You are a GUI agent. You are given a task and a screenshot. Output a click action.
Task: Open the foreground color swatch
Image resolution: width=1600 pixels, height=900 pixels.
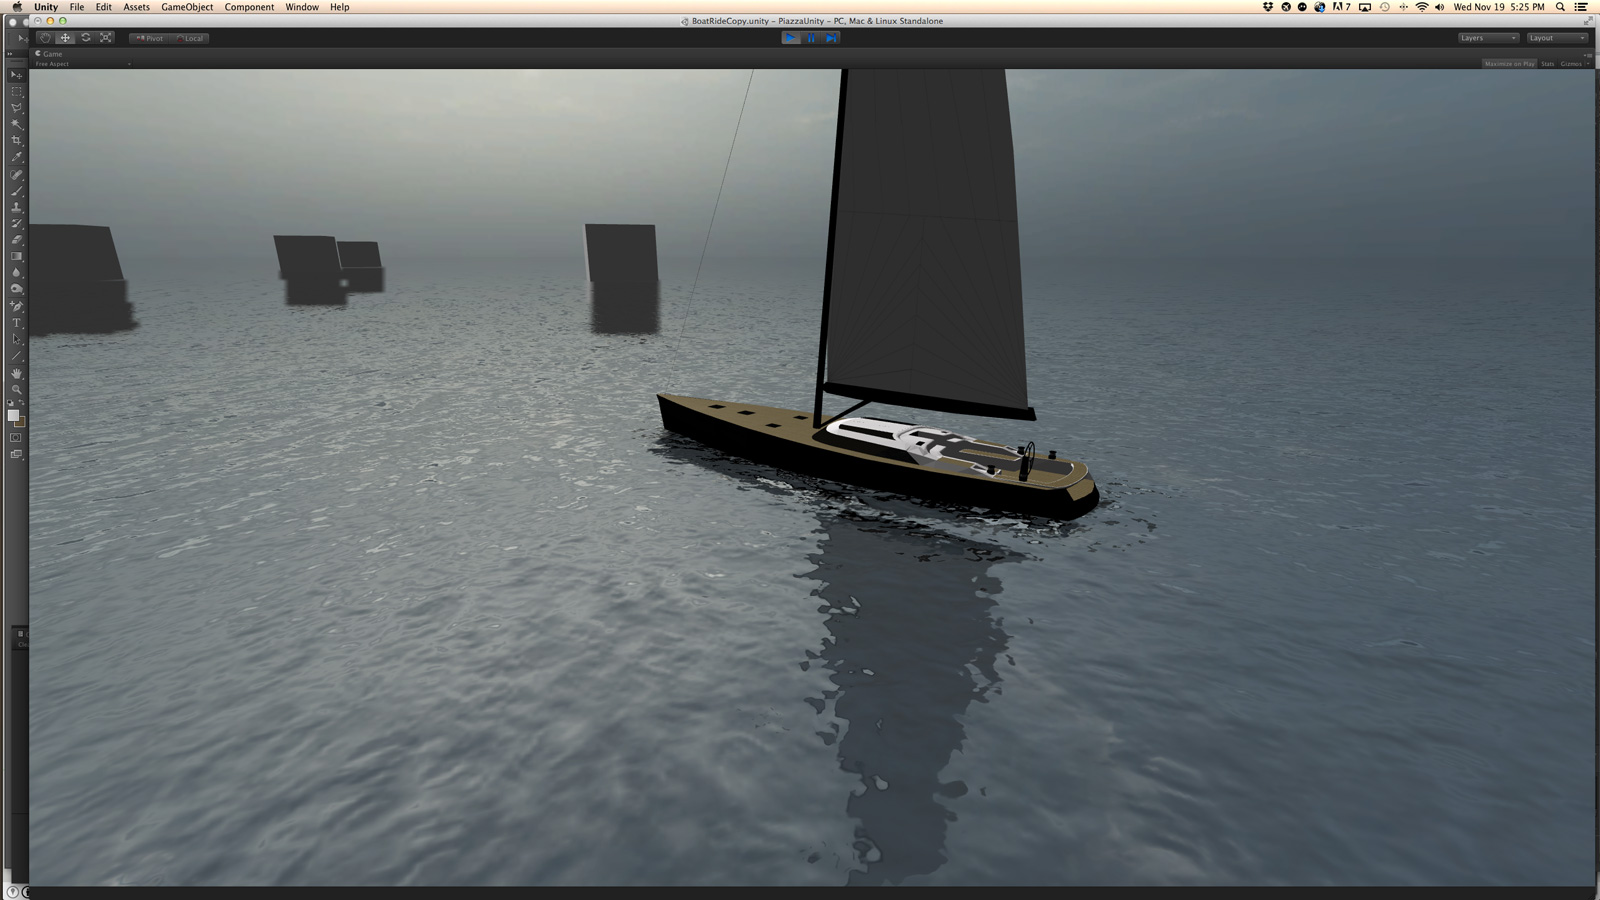[x=13, y=415]
